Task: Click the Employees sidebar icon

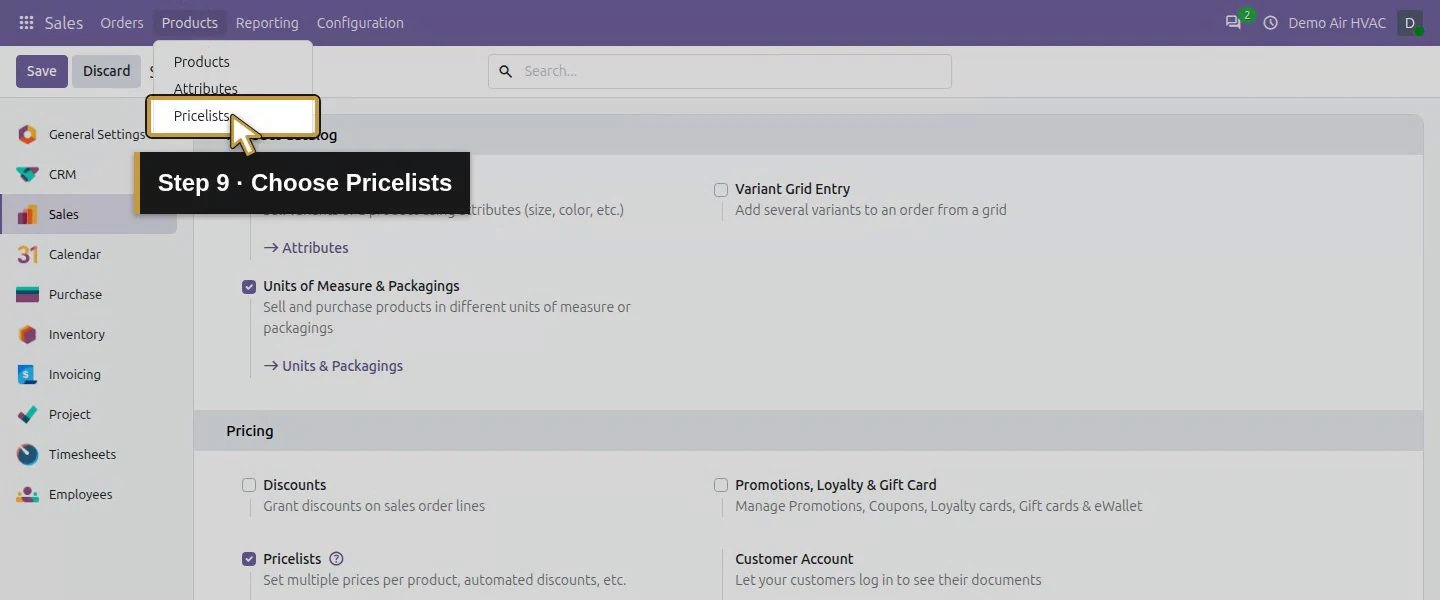Action: coord(28,495)
